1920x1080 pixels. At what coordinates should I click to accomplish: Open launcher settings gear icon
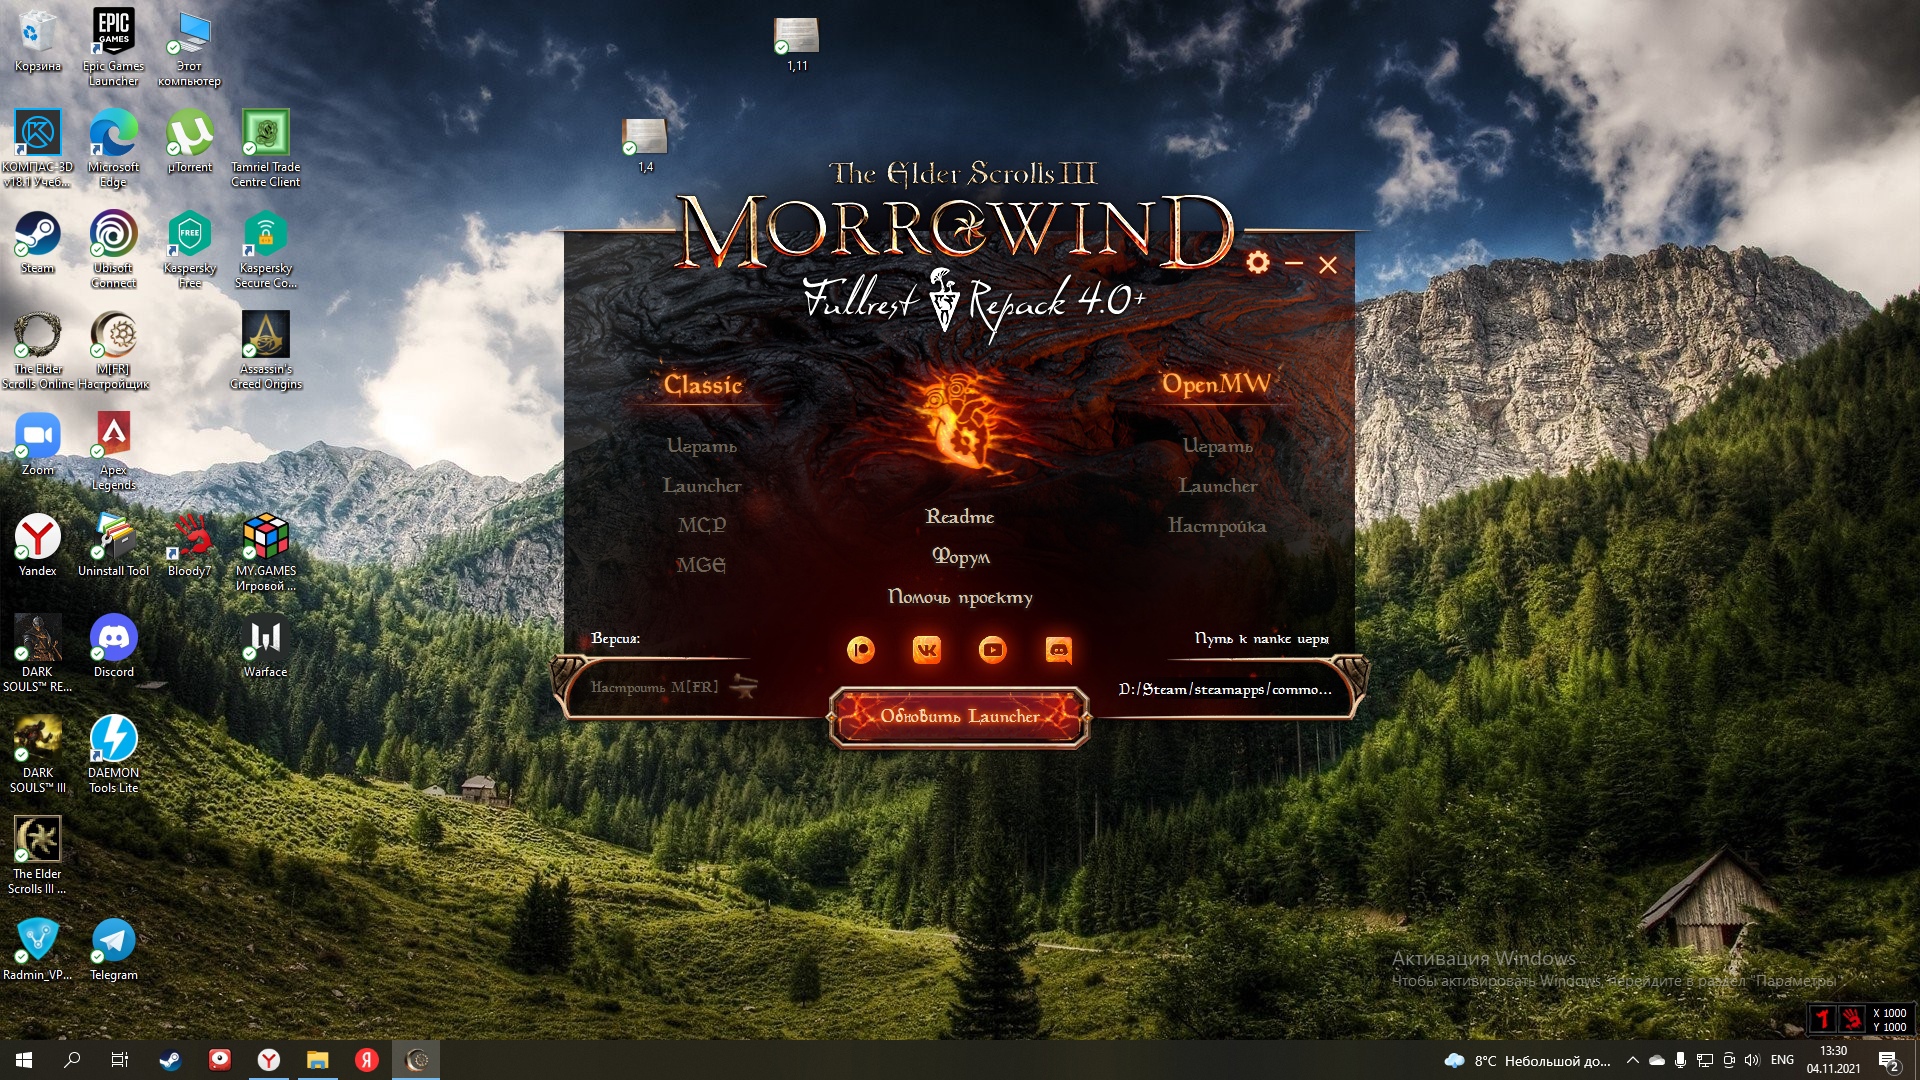point(1258,263)
